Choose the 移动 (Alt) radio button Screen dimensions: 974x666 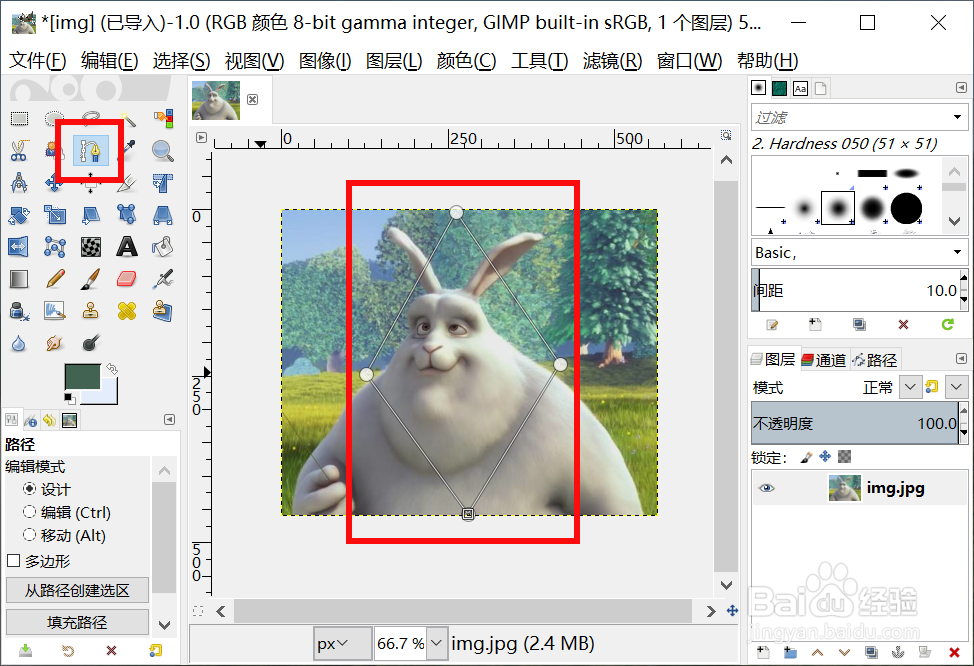point(29,535)
